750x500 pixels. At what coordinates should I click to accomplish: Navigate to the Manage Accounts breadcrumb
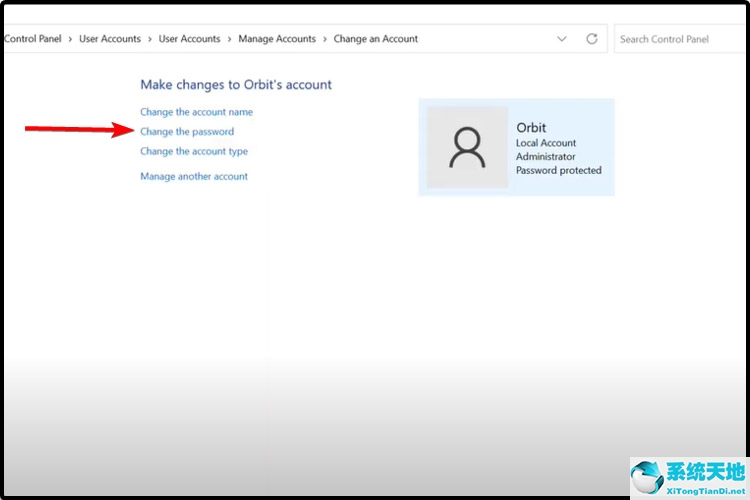click(x=276, y=39)
